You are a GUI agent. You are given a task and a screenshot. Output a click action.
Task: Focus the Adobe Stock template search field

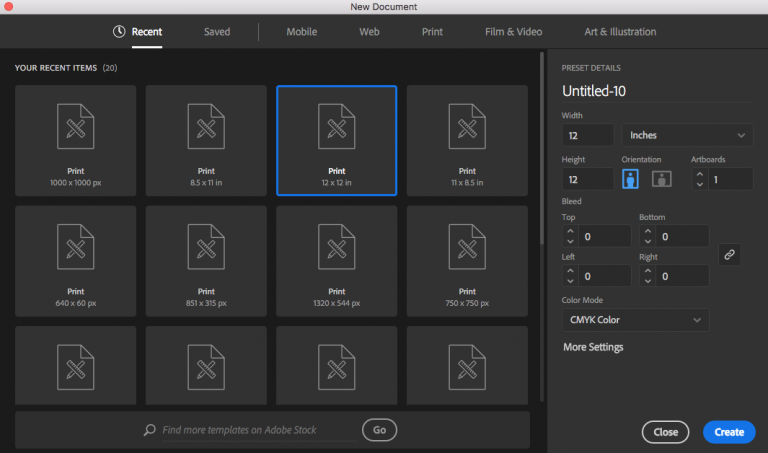pyautogui.click(x=259, y=430)
